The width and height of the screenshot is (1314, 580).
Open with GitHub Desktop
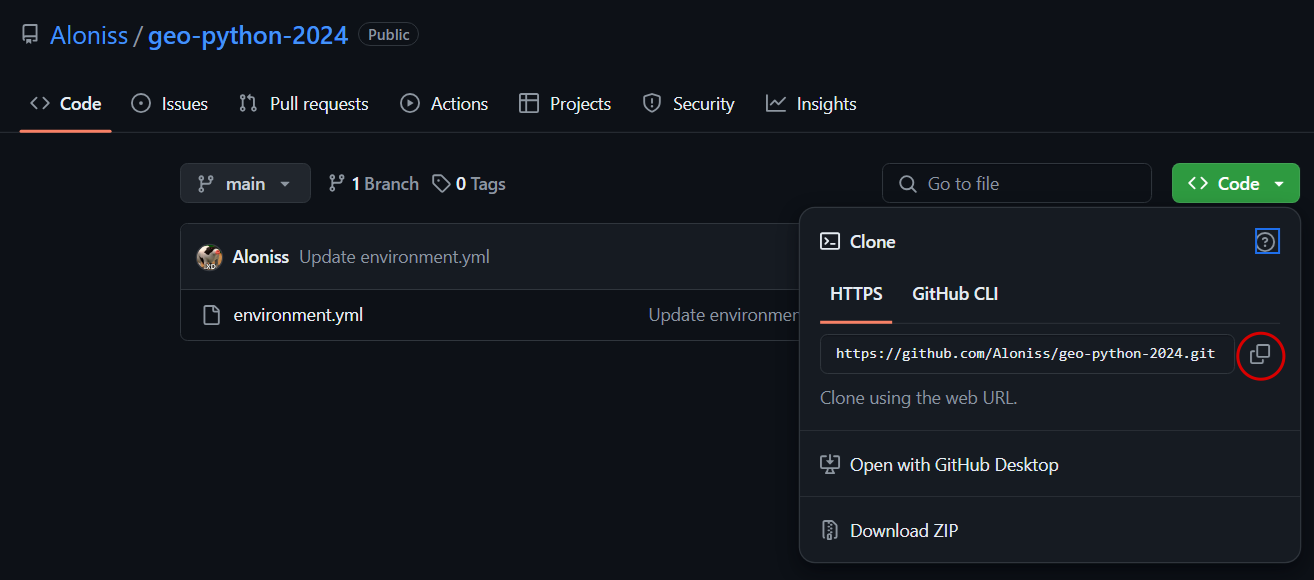953,464
